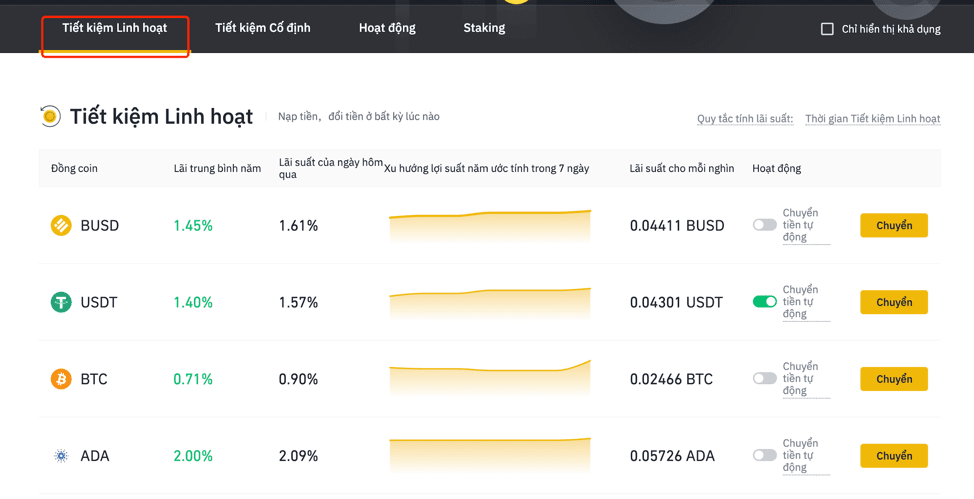Disable auto-transfer toggle for USDT
Viewport: 974px width, 499px height.
[x=765, y=302]
